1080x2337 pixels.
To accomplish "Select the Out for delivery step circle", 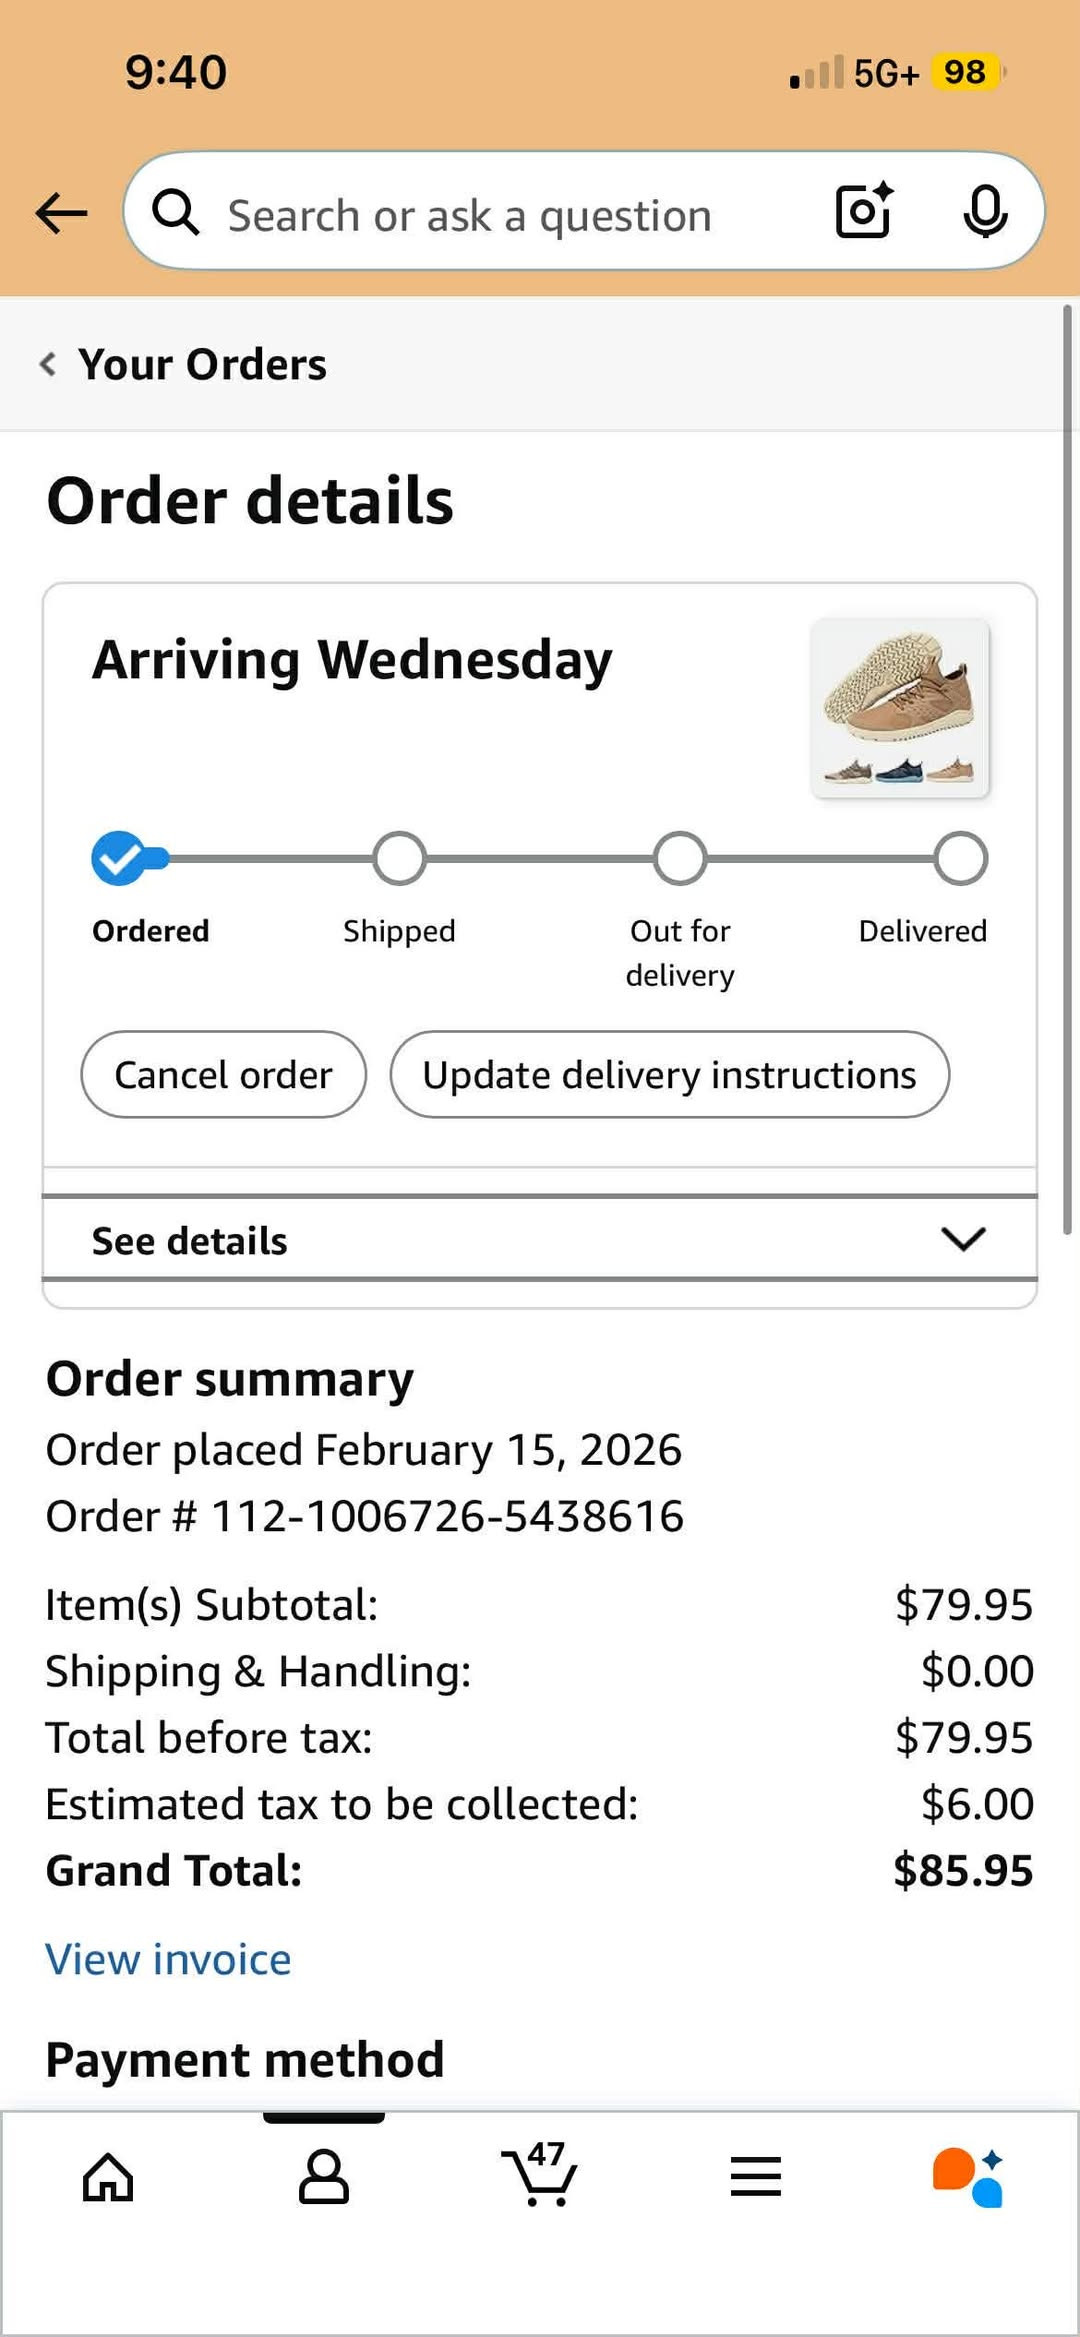I will point(680,858).
